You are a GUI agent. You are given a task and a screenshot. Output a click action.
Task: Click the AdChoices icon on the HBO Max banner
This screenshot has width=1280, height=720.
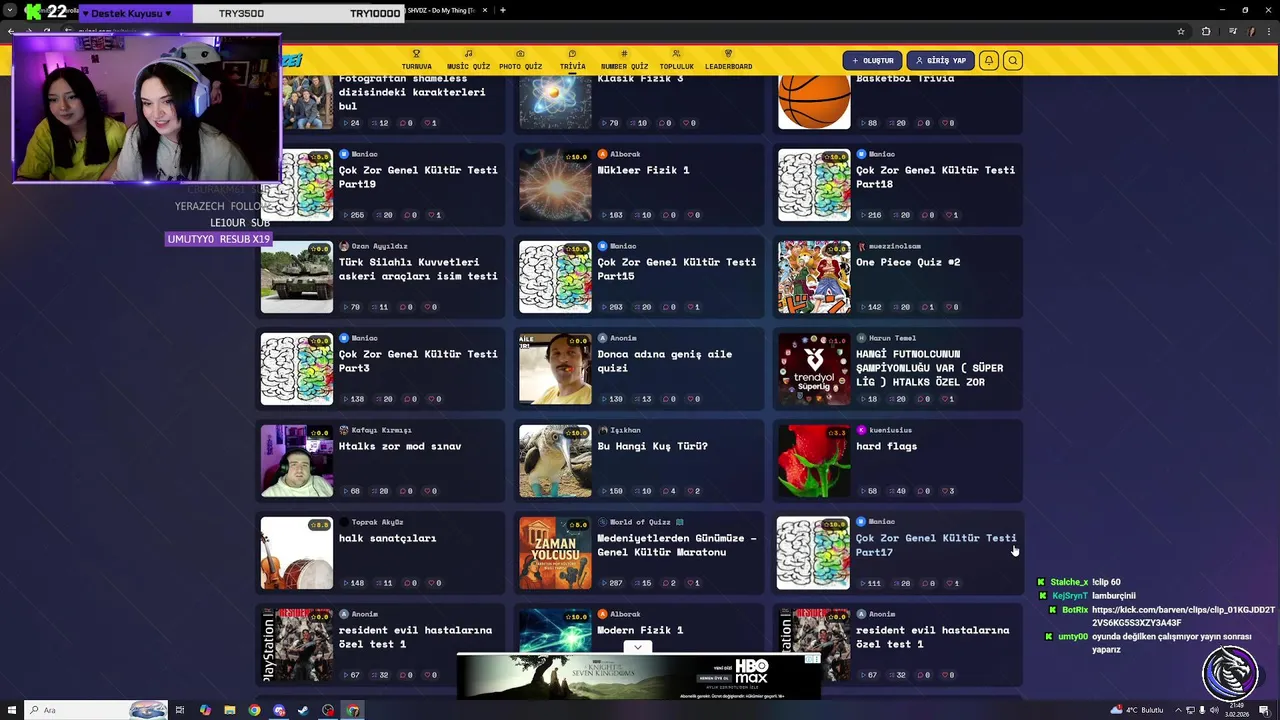point(812,658)
